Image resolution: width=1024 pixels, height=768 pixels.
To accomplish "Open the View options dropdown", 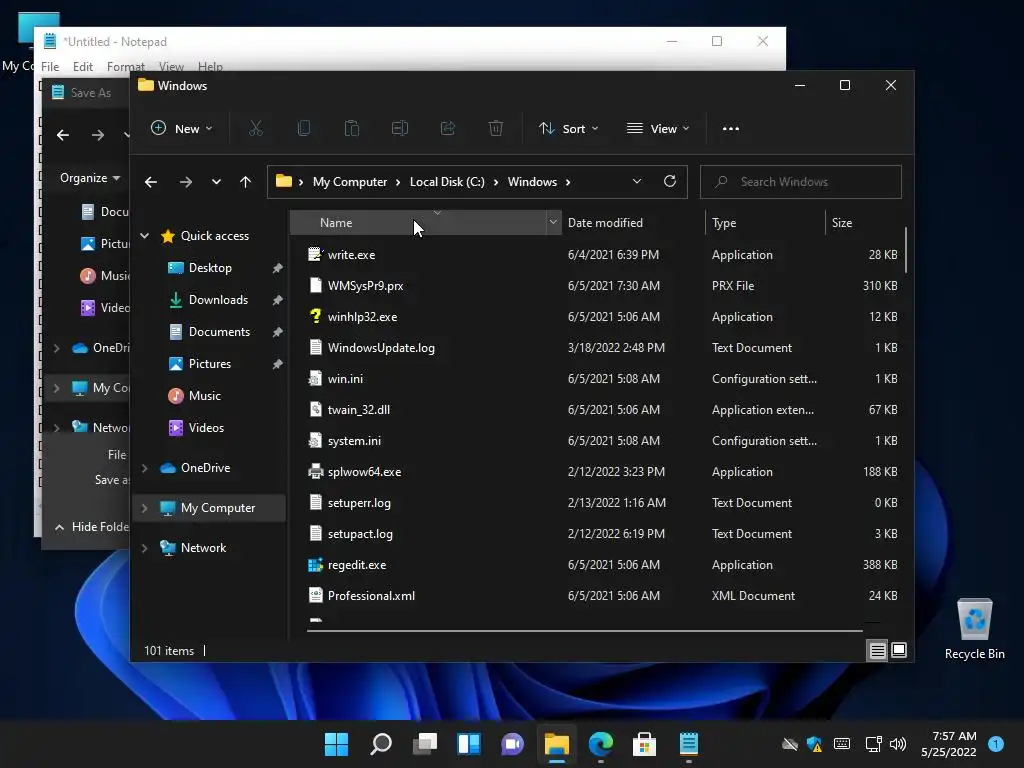I will pyautogui.click(x=658, y=129).
